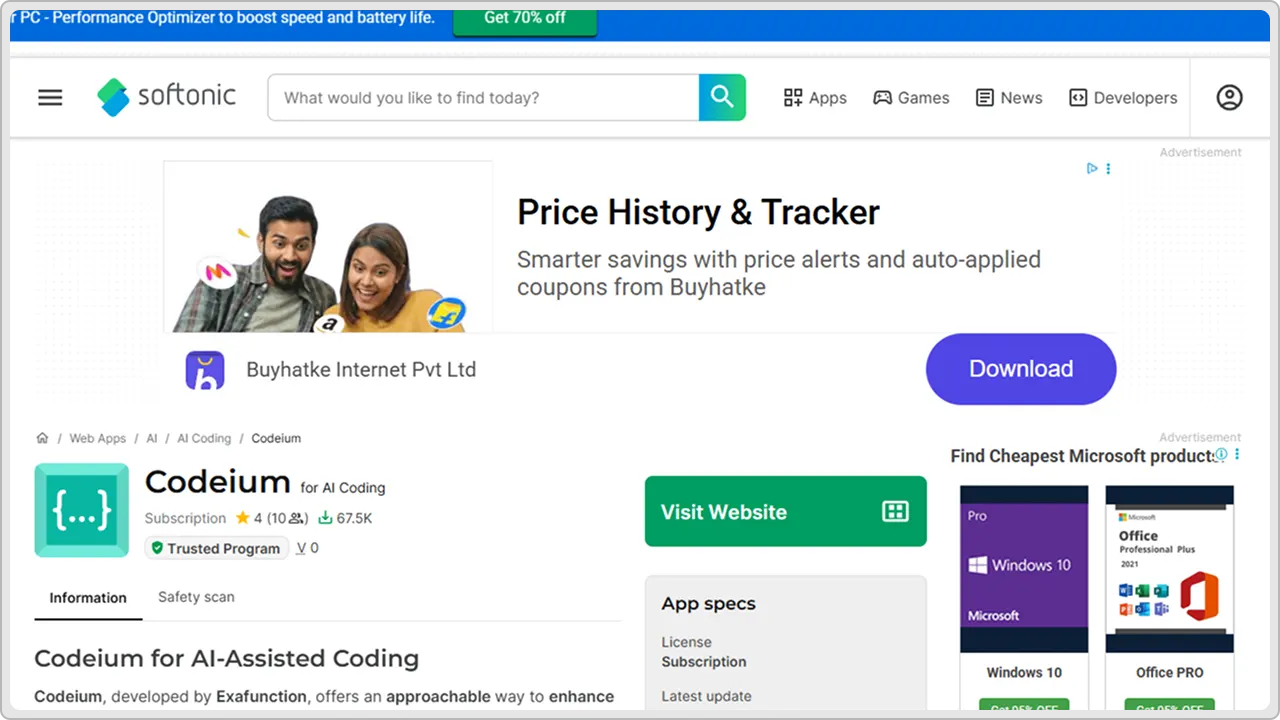This screenshot has height=720, width=1280.
Task: Open the Apps menu
Action: coord(815,97)
